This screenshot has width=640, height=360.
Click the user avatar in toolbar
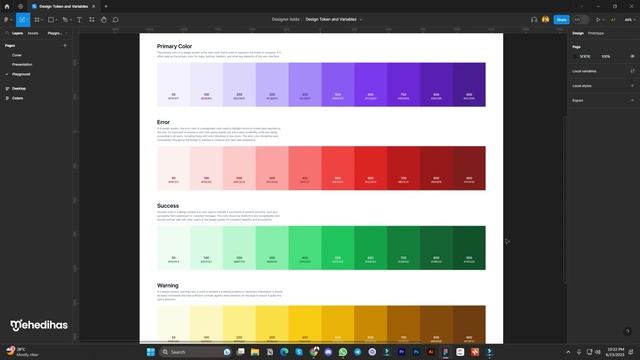[546, 20]
